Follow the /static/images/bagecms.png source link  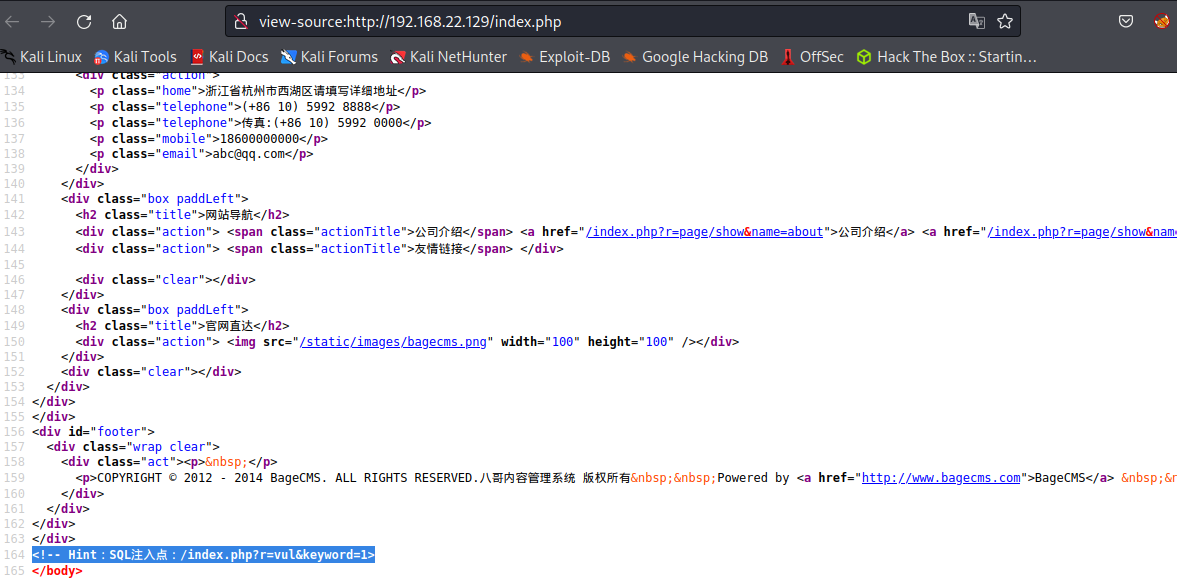pos(394,342)
